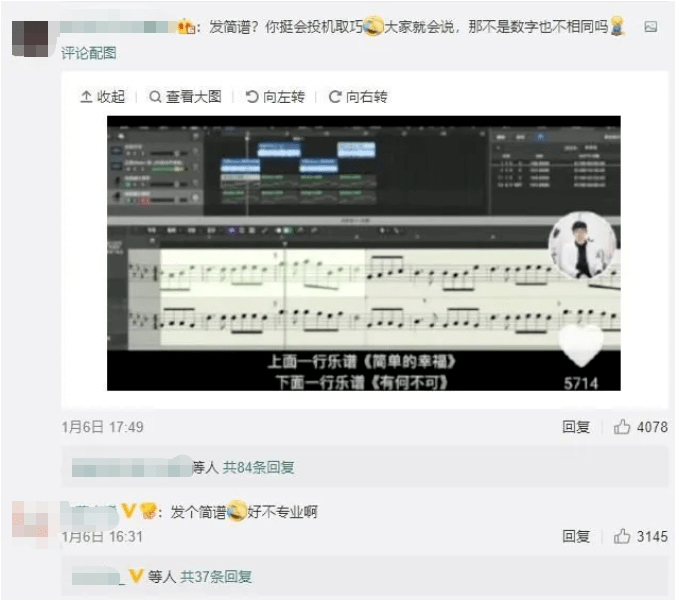675x602 pixels.
Task: Expand the thread showing 共37条回复
Action: coord(216,576)
